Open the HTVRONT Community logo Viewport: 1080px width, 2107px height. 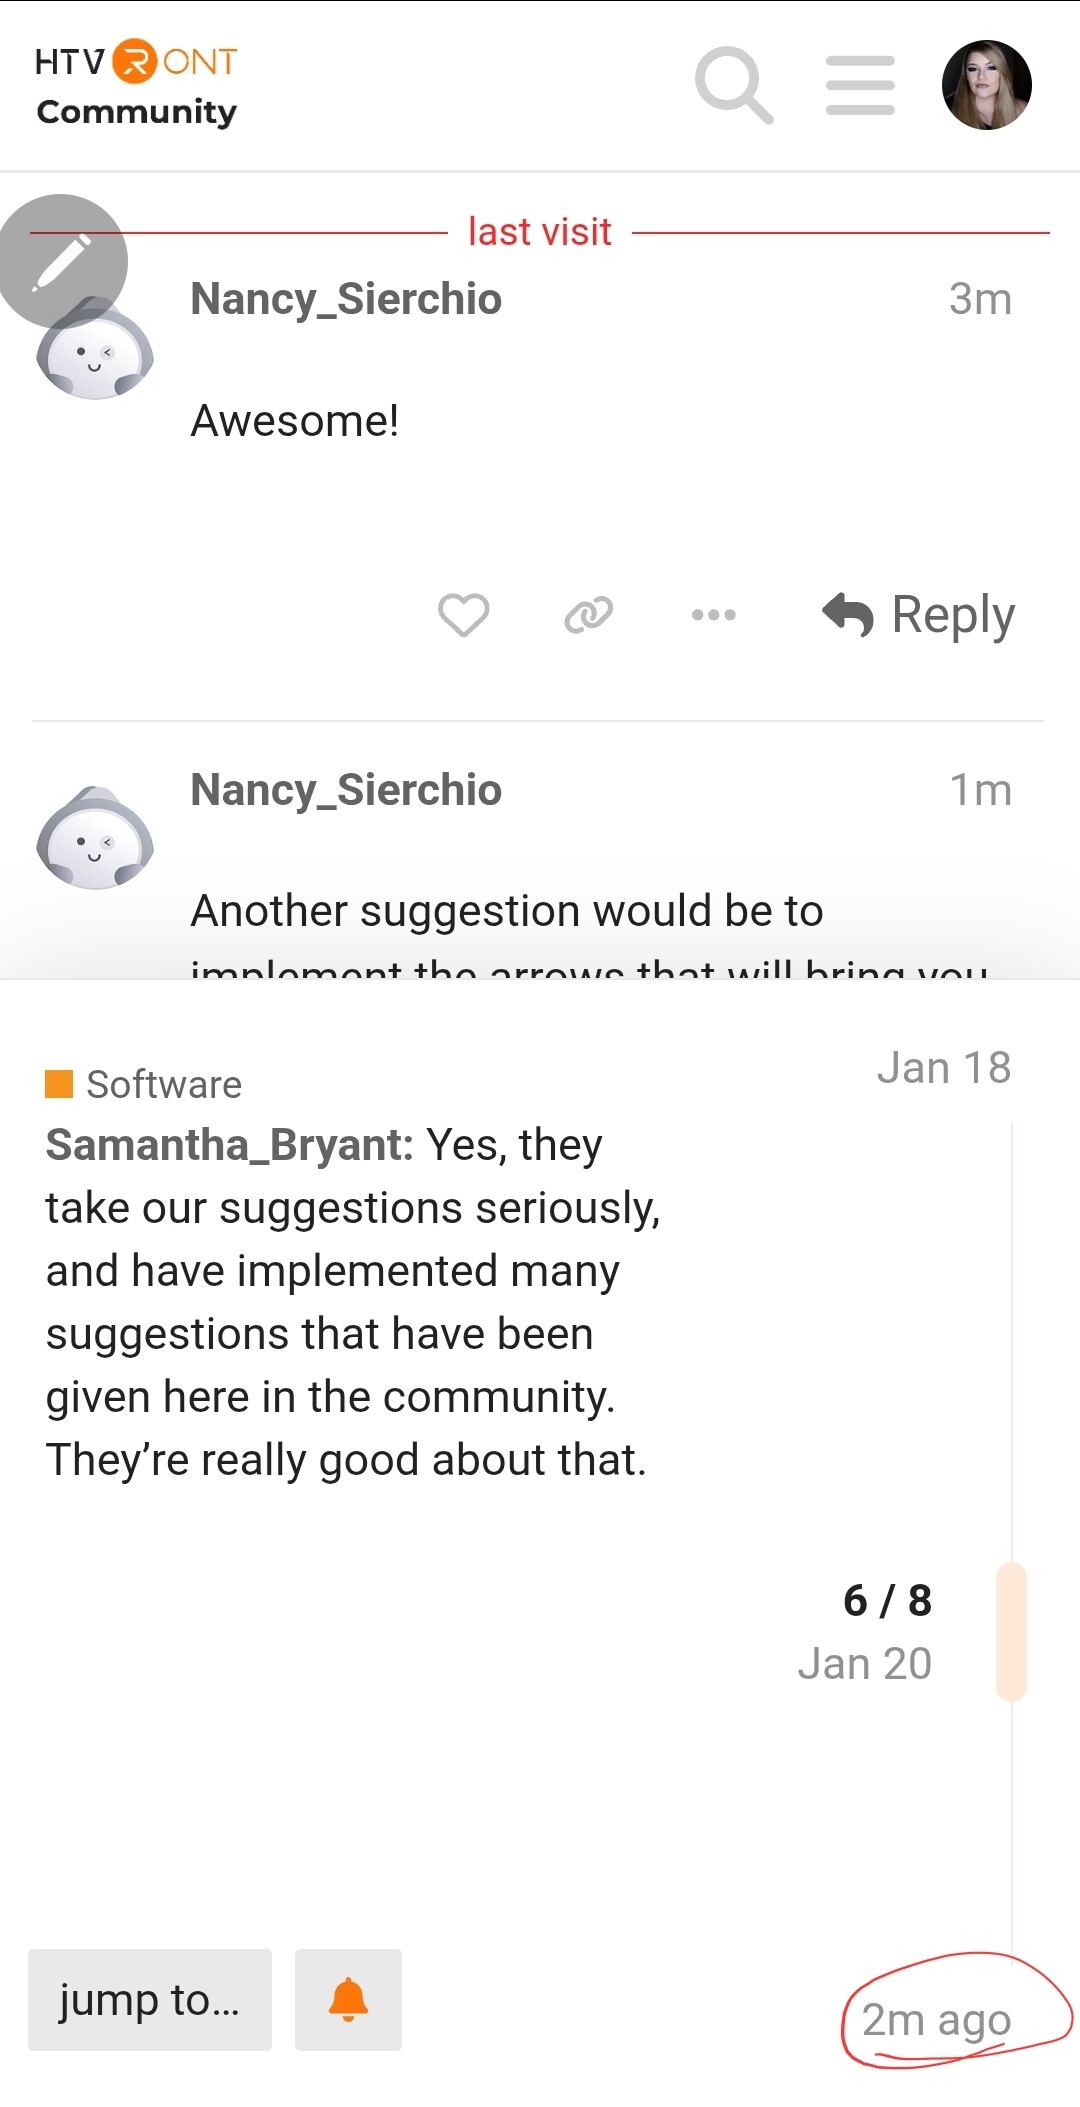click(136, 86)
